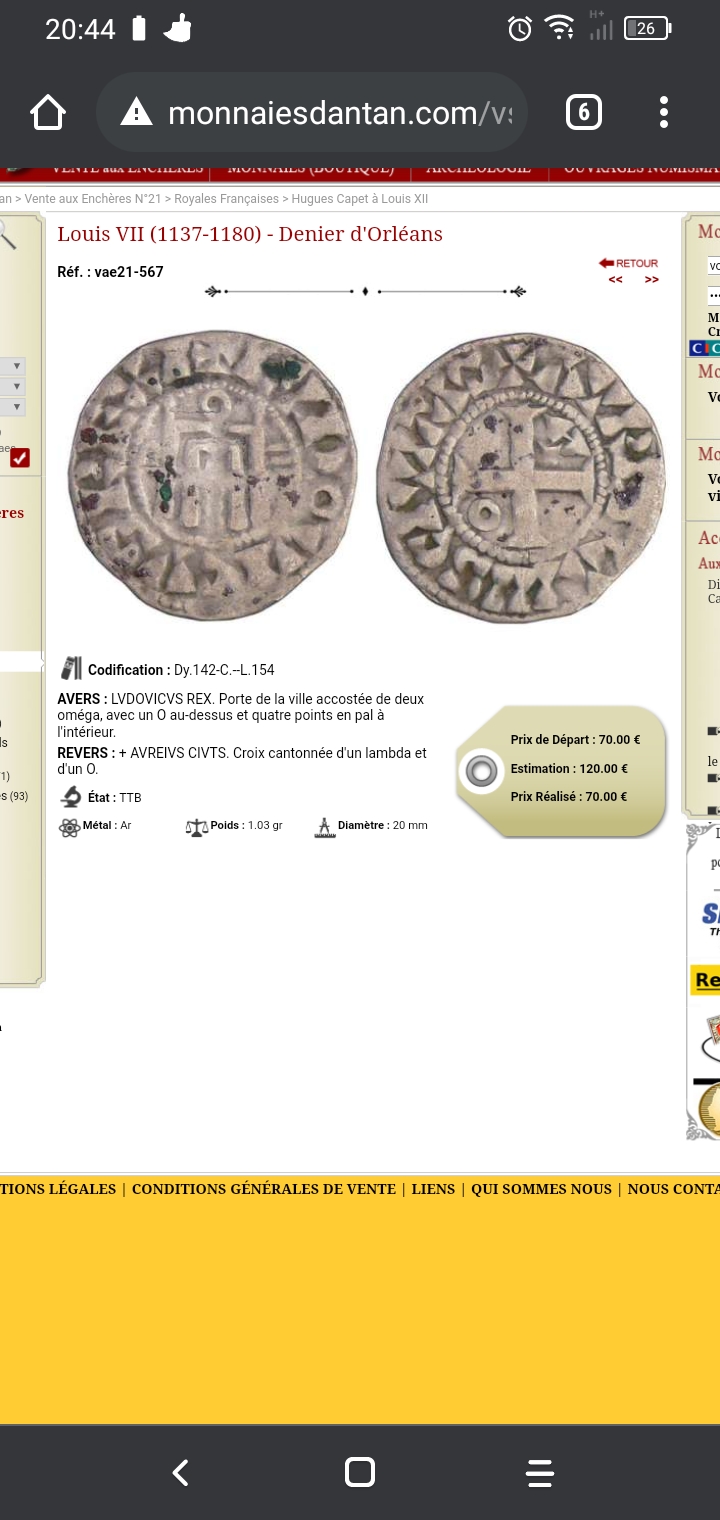Tap the Android home square button
This screenshot has width=720, height=1520.
click(x=360, y=1472)
